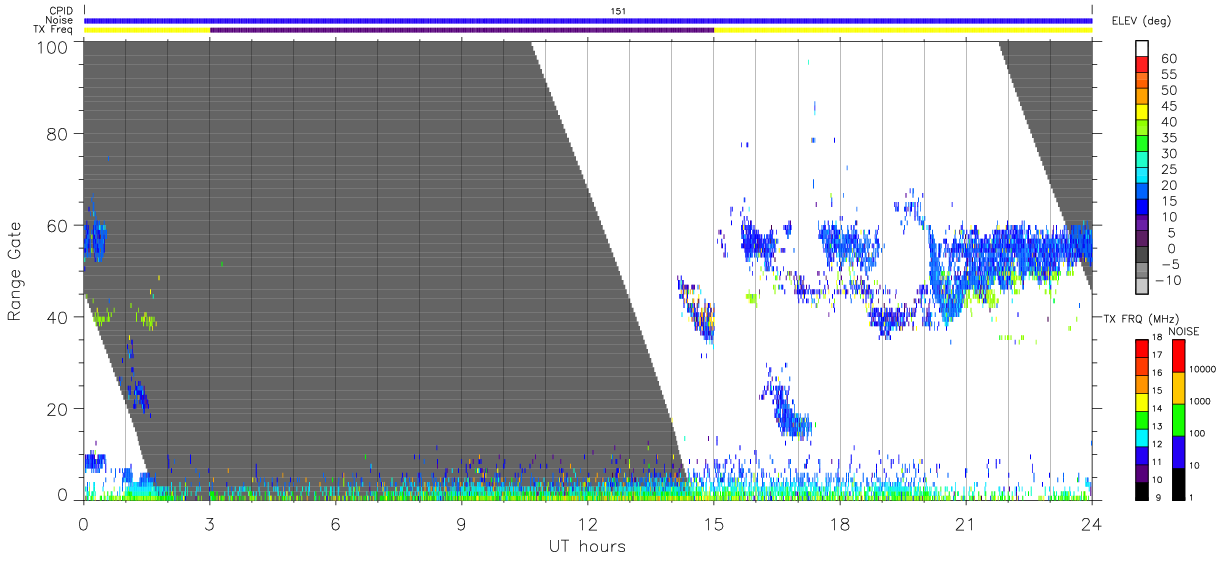The height and width of the screenshot is (567, 1228).
Task: Pick the light gray bottom ELEV swatch
Action: [x=1142, y=284]
